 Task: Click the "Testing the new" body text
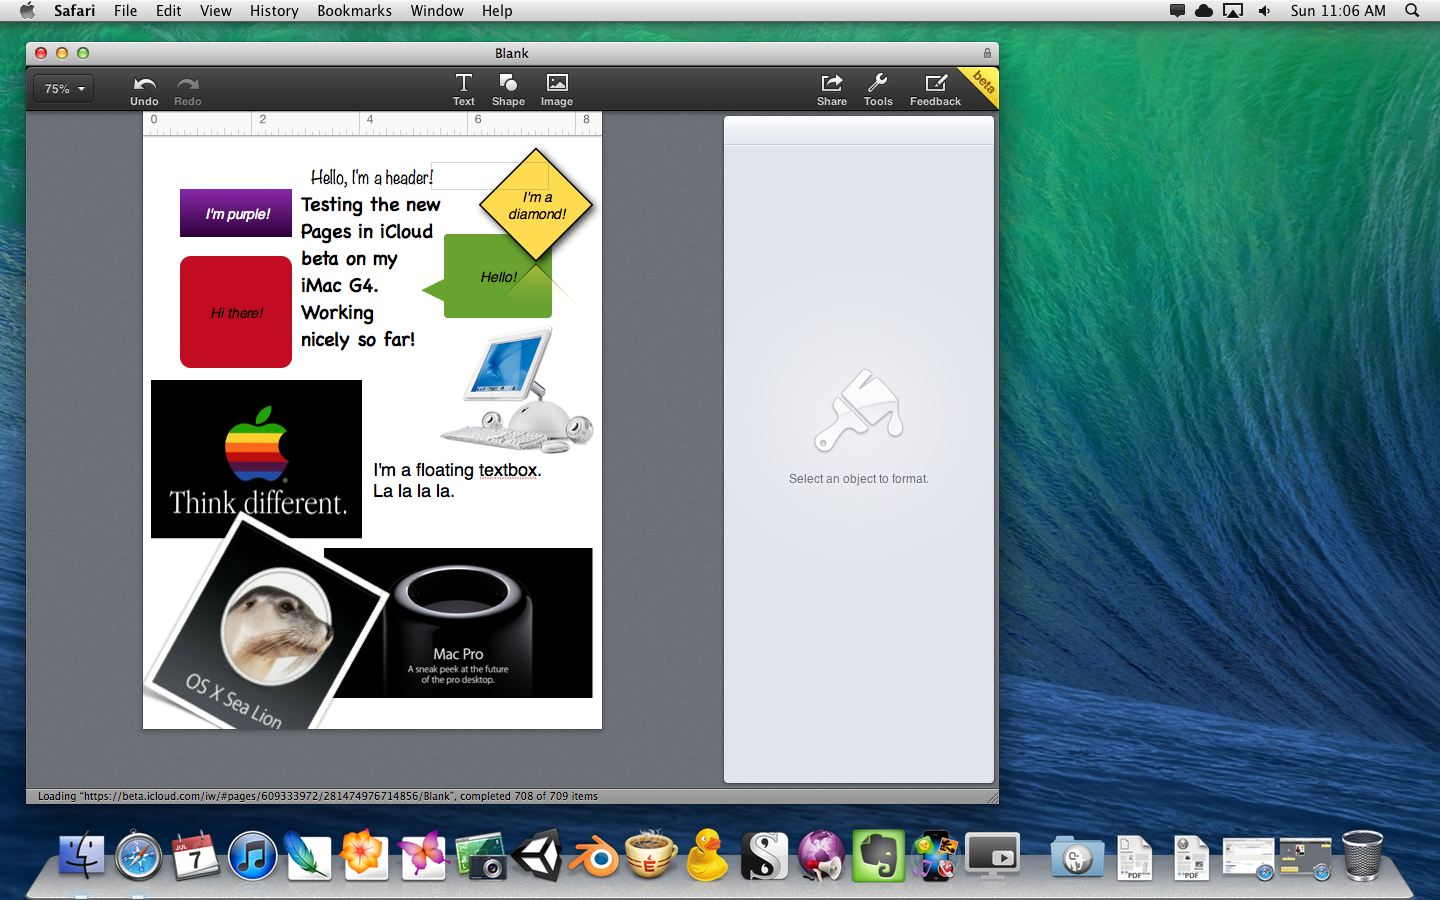pyautogui.click(x=371, y=204)
